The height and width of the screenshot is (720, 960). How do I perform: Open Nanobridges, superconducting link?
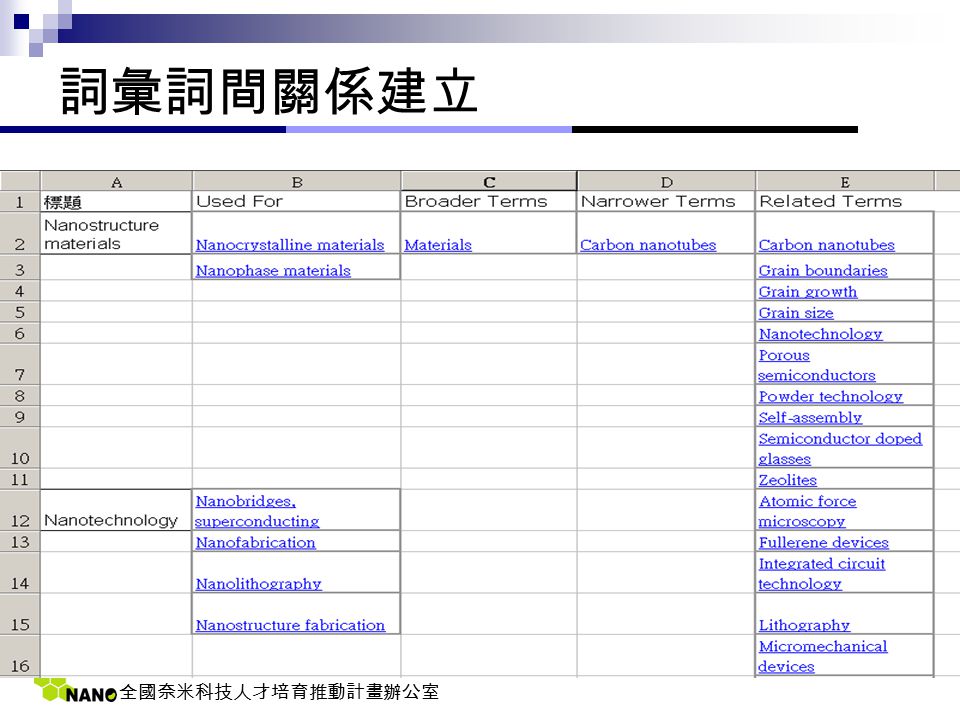click(x=257, y=511)
